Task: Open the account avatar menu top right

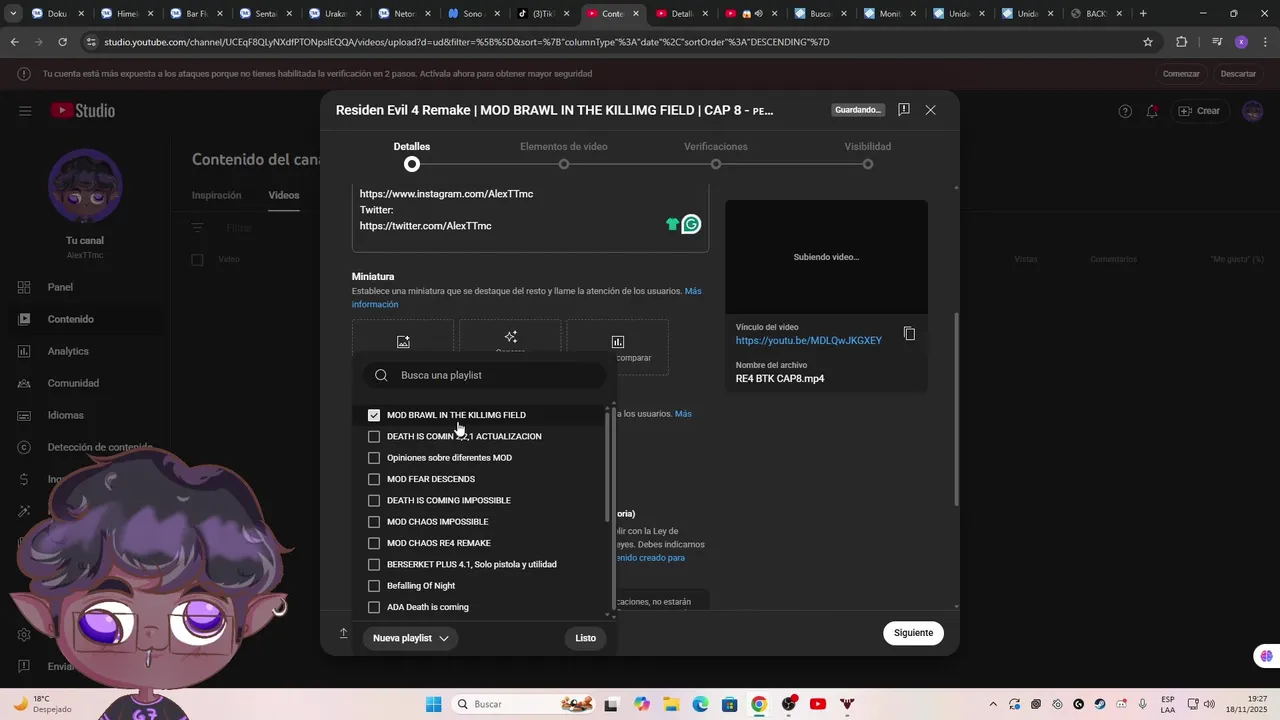Action: [1253, 111]
